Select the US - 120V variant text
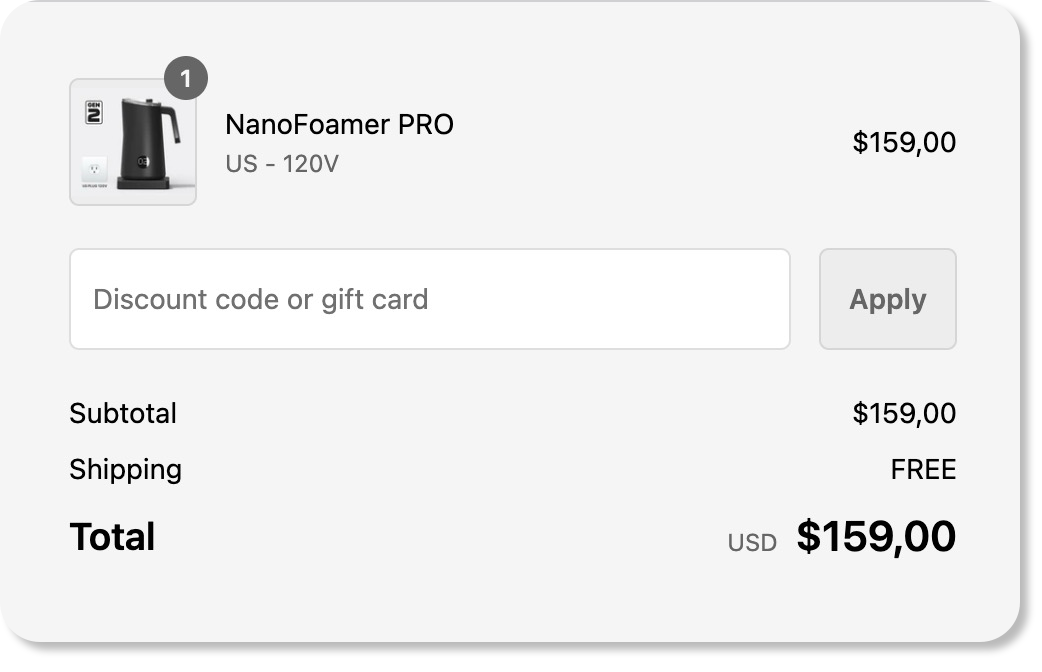Screen dimensions: 1042x672 tap(282, 163)
